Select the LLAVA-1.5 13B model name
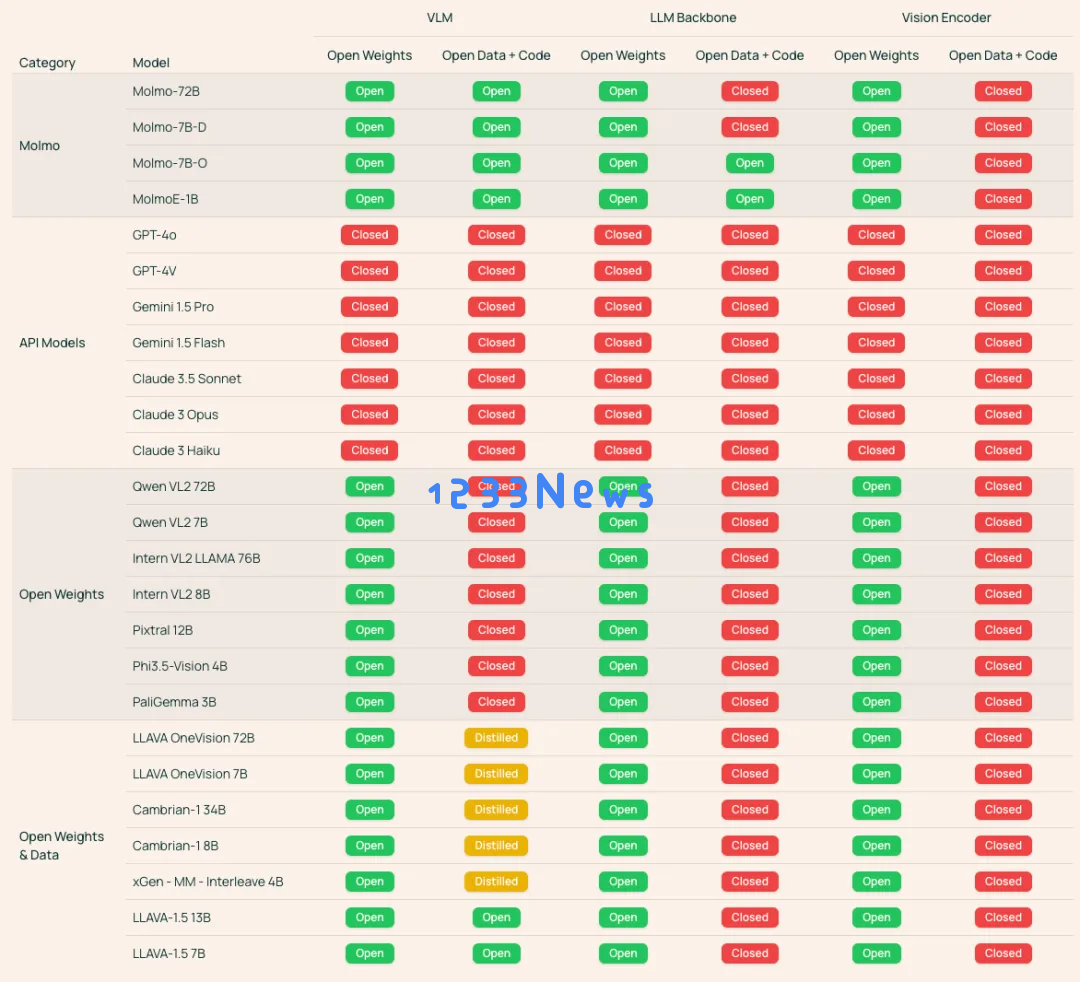 pos(172,917)
